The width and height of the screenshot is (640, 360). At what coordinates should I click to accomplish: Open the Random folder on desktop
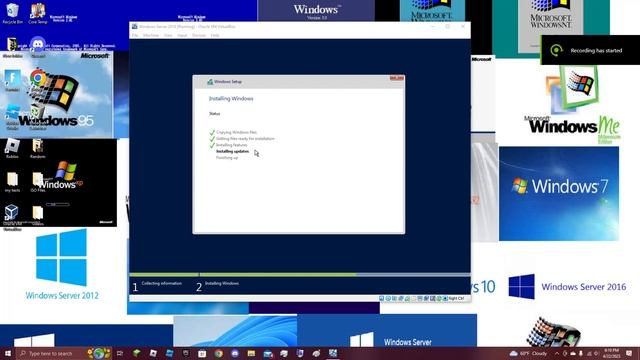tap(38, 148)
